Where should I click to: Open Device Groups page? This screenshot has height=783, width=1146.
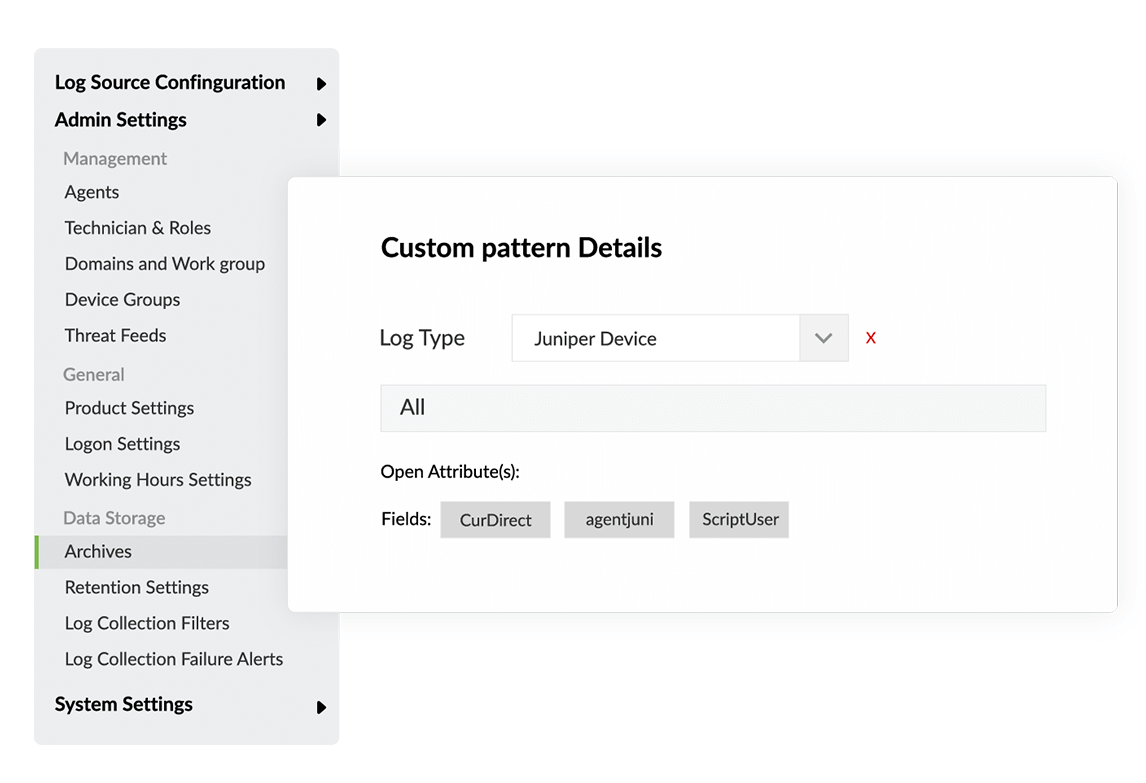pyautogui.click(x=122, y=300)
